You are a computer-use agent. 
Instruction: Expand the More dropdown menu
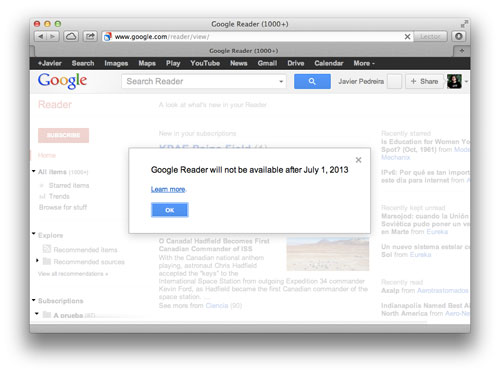[364, 63]
